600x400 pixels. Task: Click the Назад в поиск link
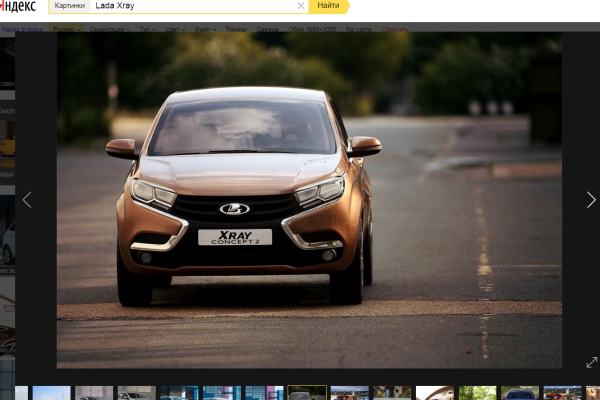pyautogui.click(x=23, y=29)
